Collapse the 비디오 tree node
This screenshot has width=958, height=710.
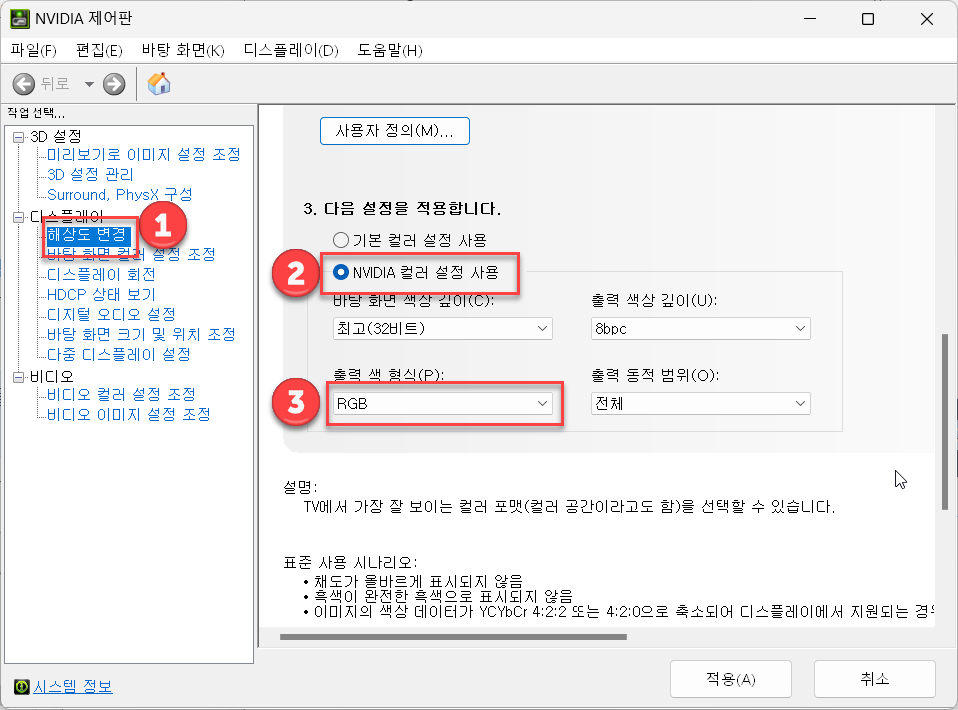(18, 377)
